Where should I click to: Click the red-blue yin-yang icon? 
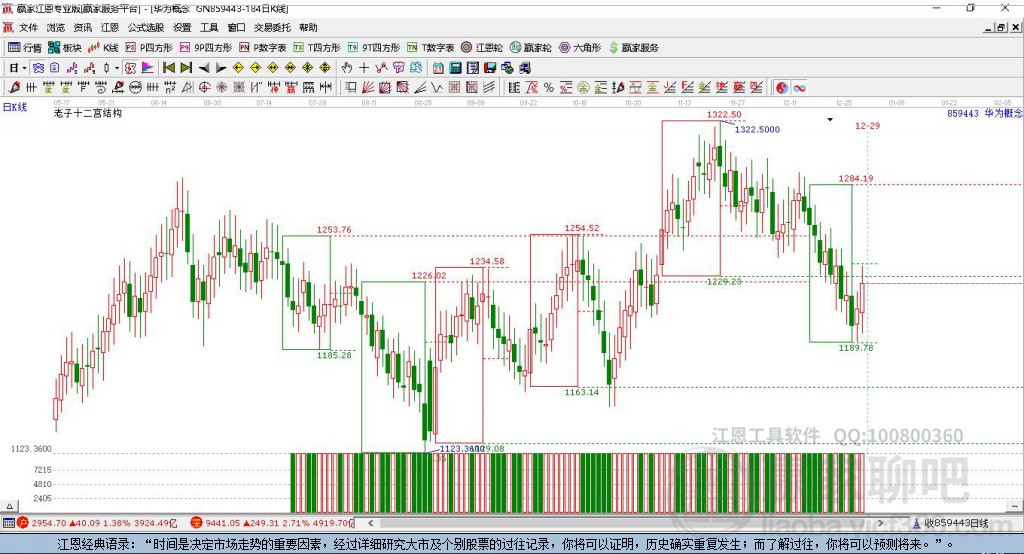[782, 88]
